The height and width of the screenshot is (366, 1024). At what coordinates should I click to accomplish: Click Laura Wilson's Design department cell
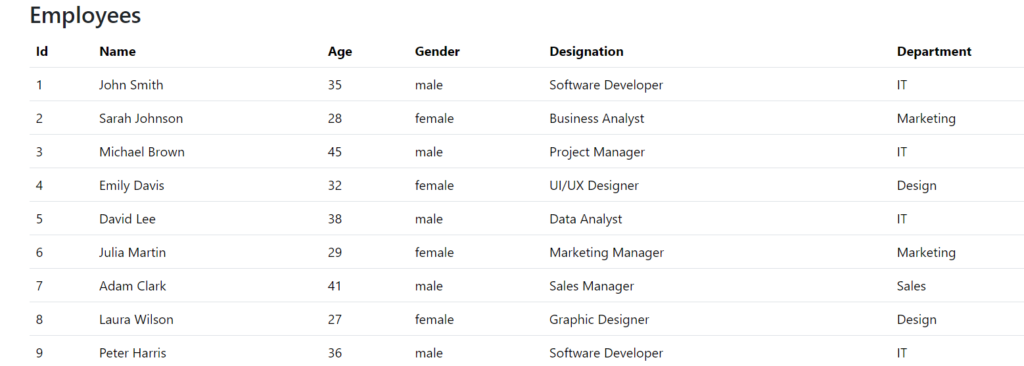click(x=917, y=320)
